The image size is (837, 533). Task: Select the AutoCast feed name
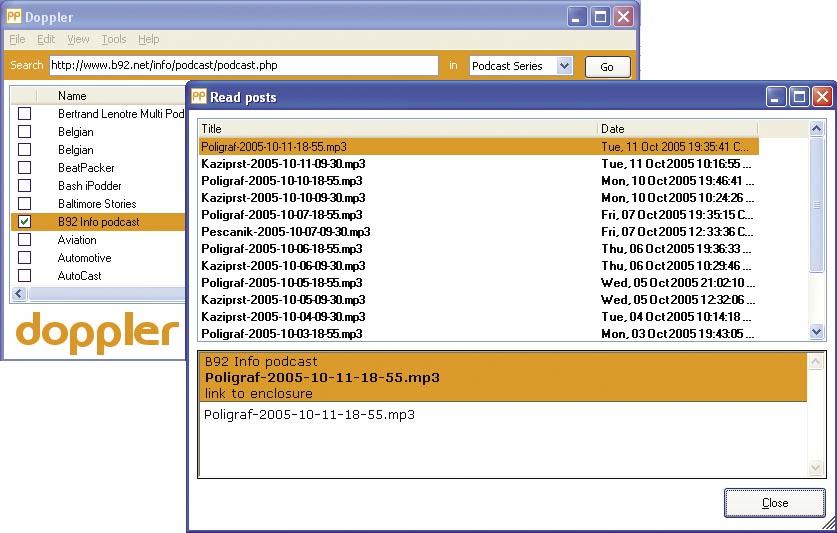point(79,276)
